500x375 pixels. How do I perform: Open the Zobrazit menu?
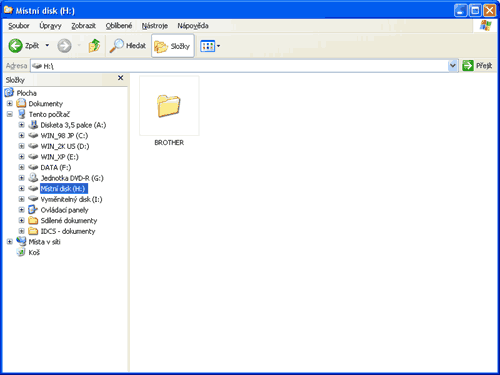coord(83,26)
